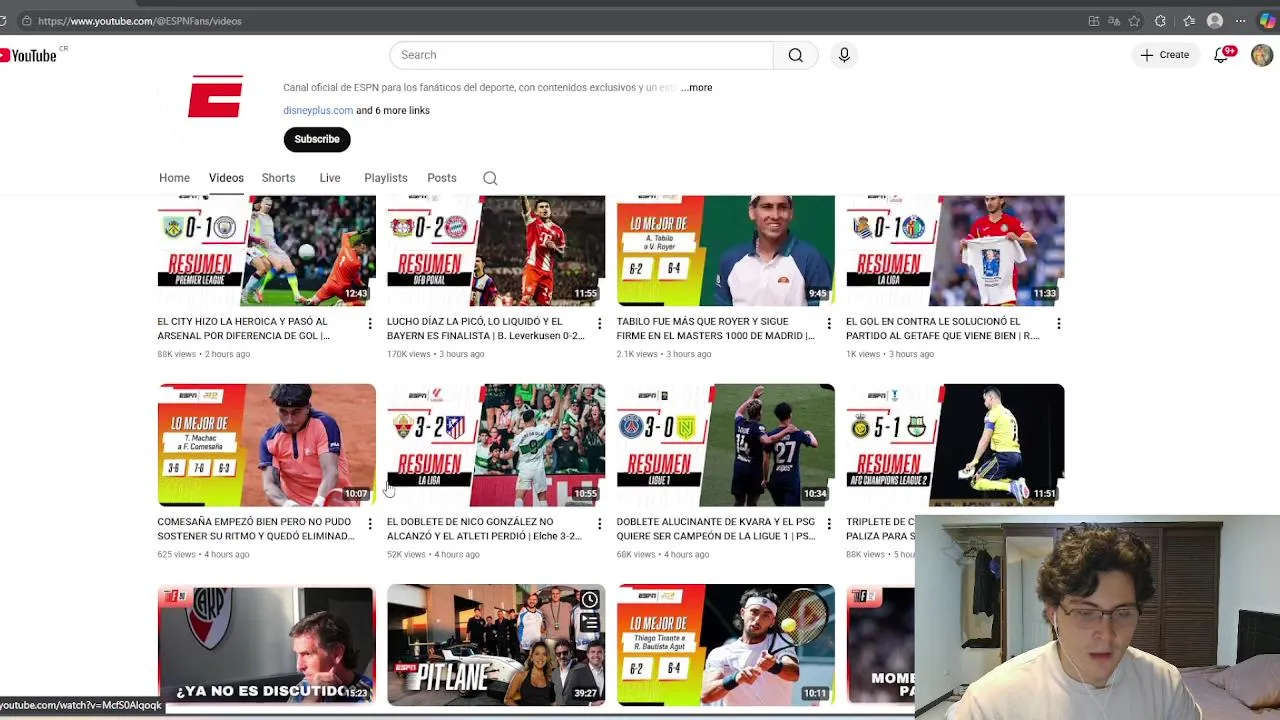Open the browser profile icon

click(1215, 21)
